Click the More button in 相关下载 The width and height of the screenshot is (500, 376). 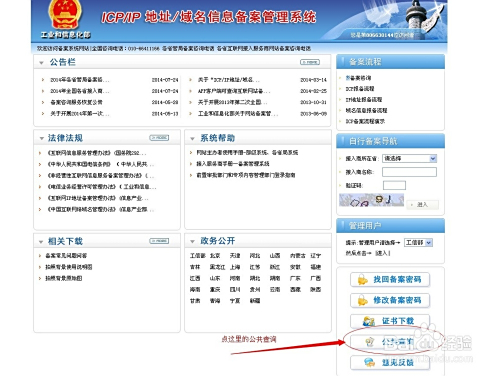pyautogui.click(x=159, y=241)
